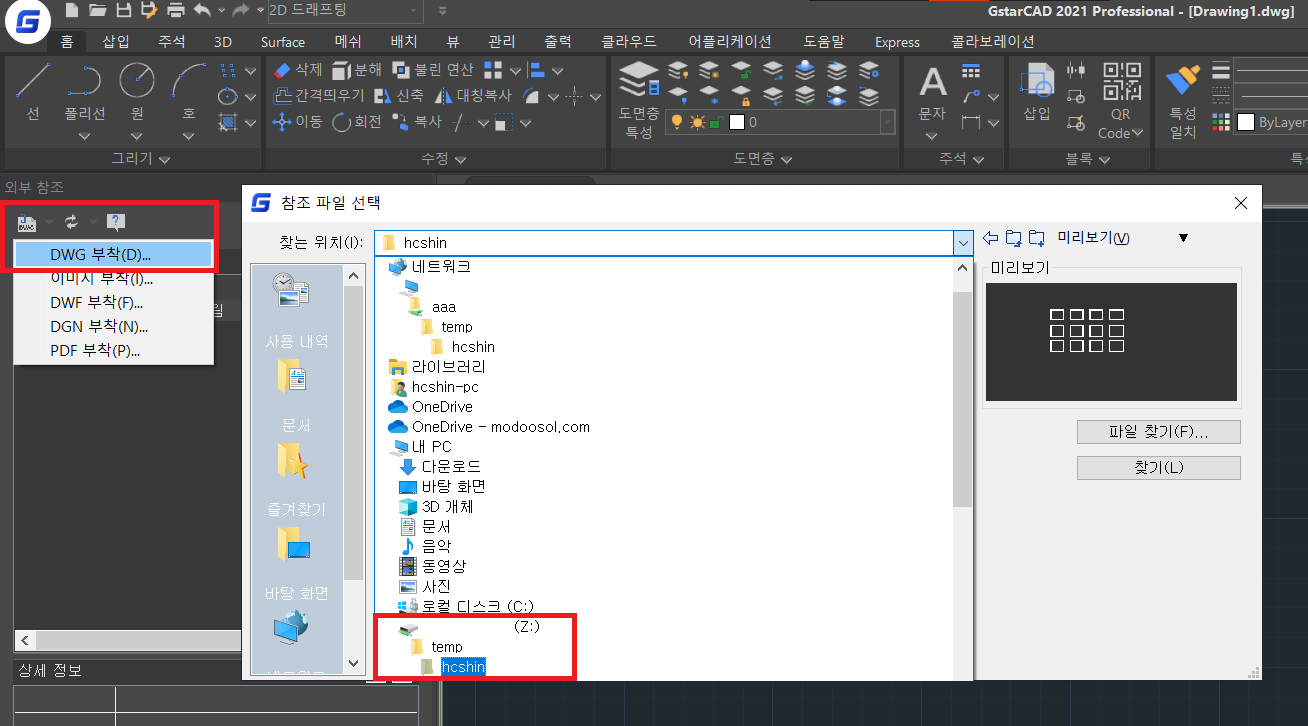
Task: Click the New file icon in quick access toolbar
Action: click(72, 11)
